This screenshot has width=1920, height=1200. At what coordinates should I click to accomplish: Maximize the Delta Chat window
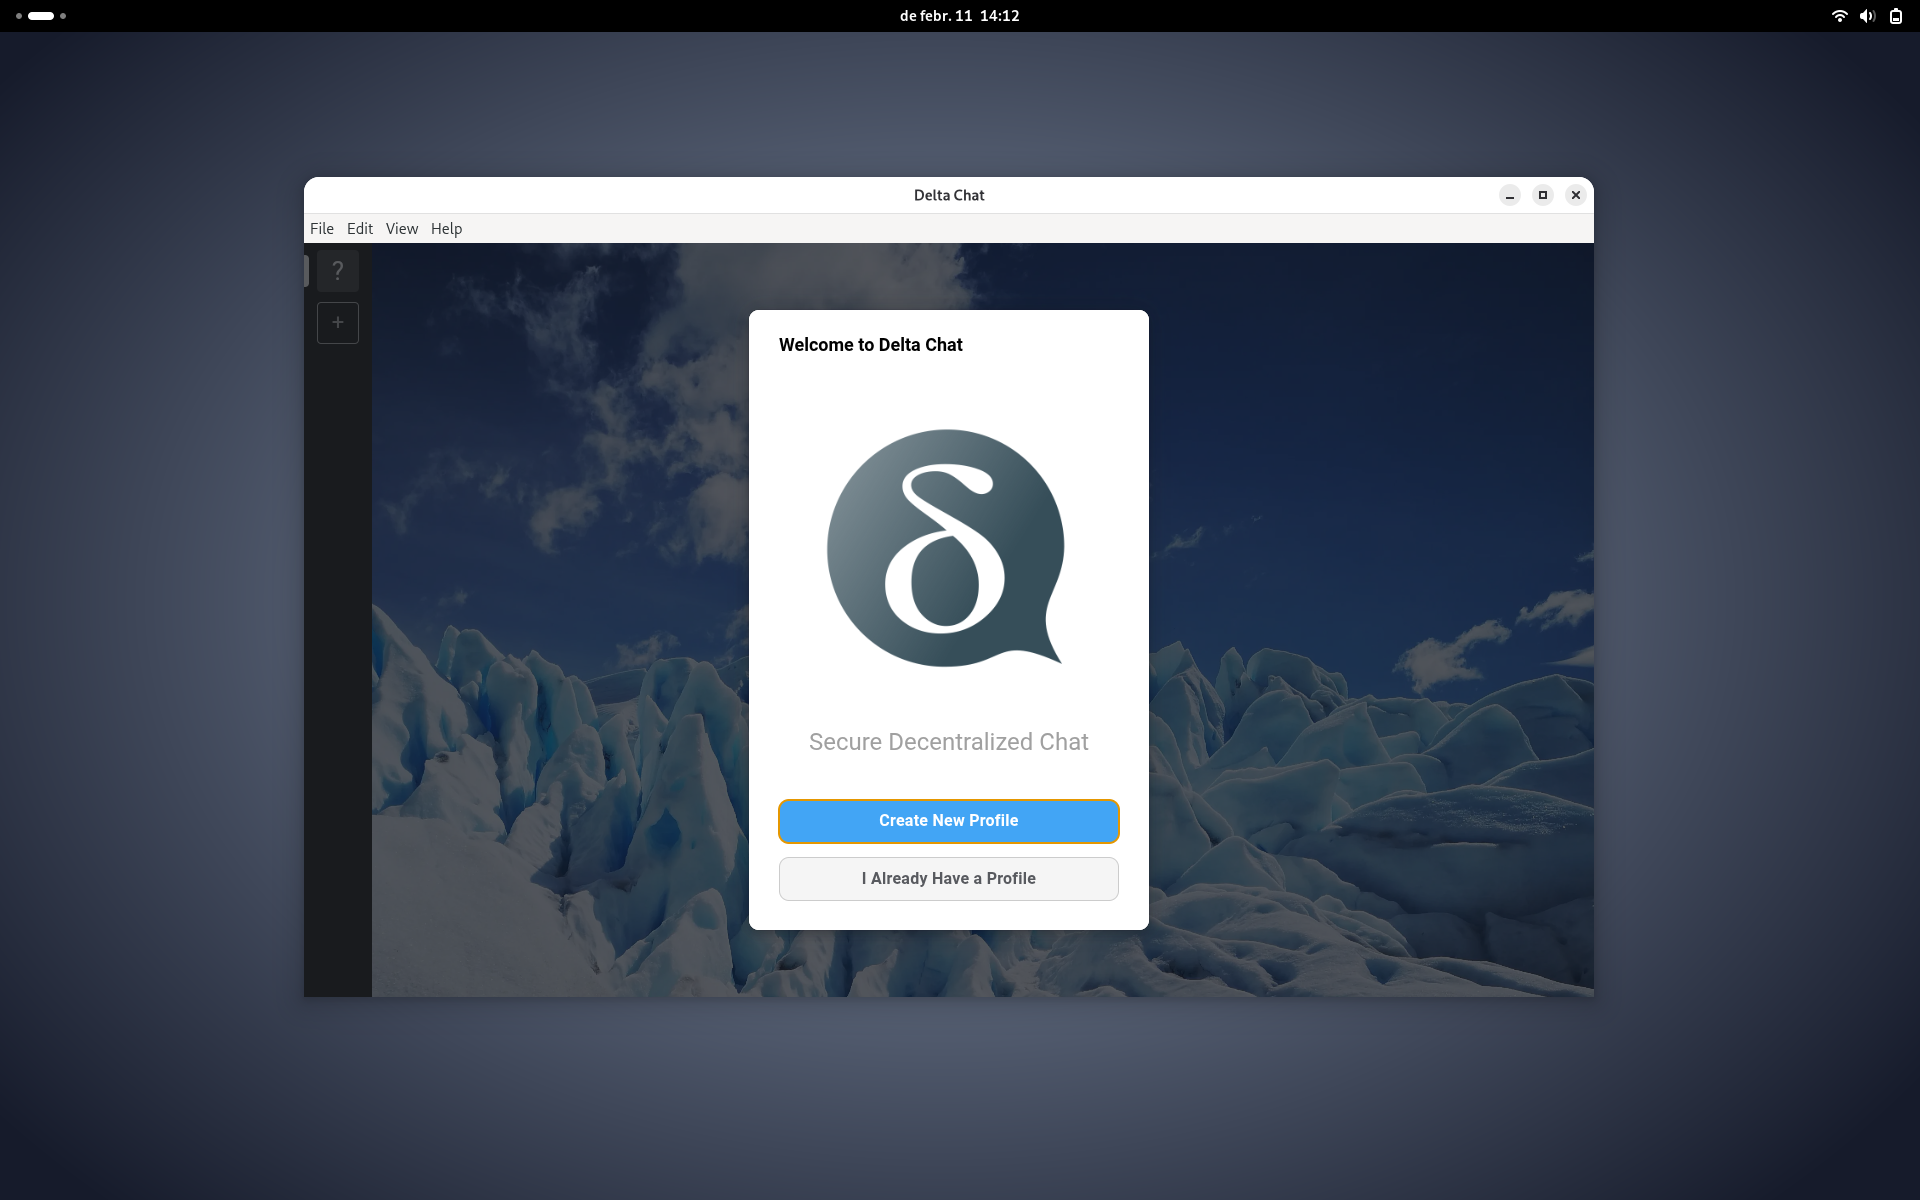click(1543, 195)
